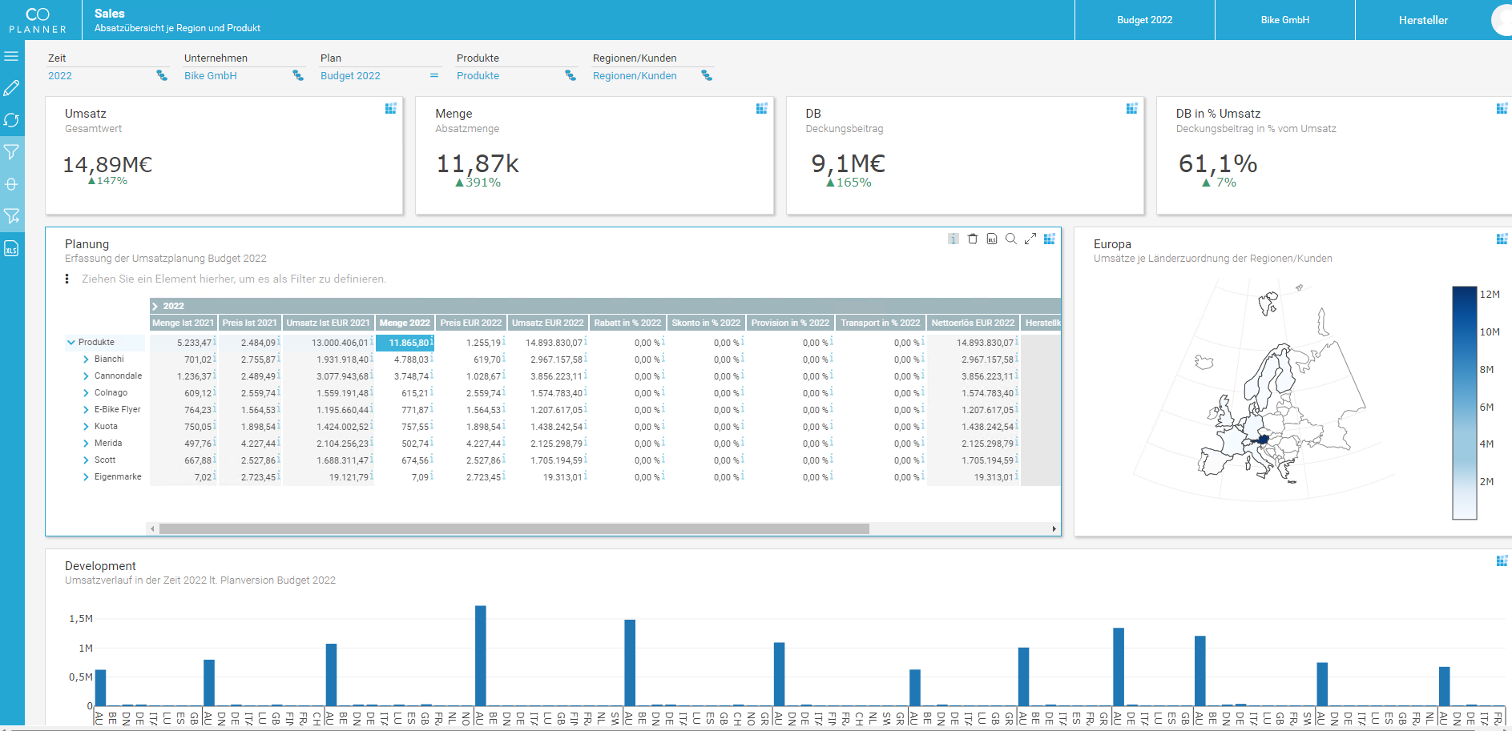The width and height of the screenshot is (1512, 732).
Task: Export Planung table to XLS file
Action: tap(991, 239)
